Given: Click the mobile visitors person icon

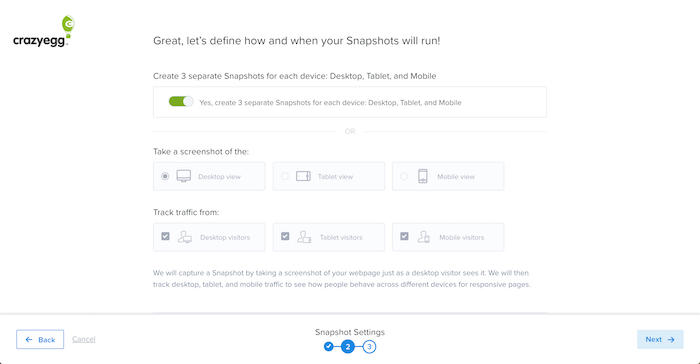Looking at the screenshot, I should [x=424, y=237].
